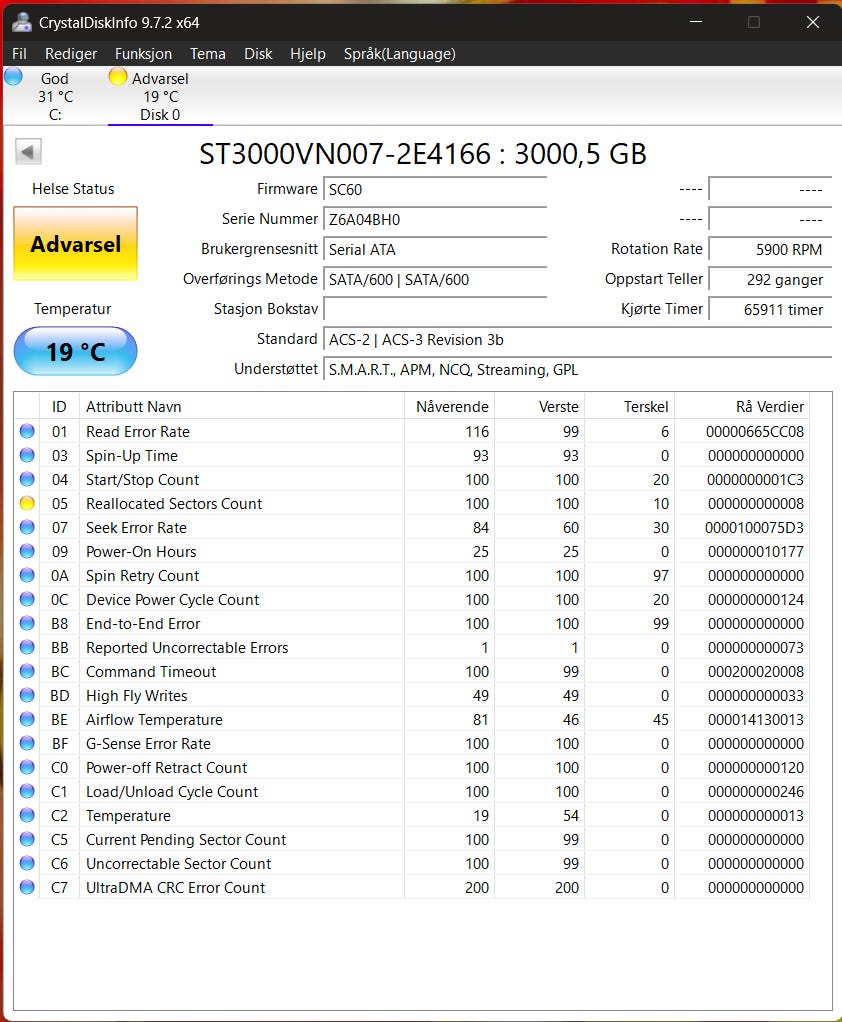Click the blue status orb for Read Error Rate
This screenshot has width=842, height=1022.
(27, 432)
